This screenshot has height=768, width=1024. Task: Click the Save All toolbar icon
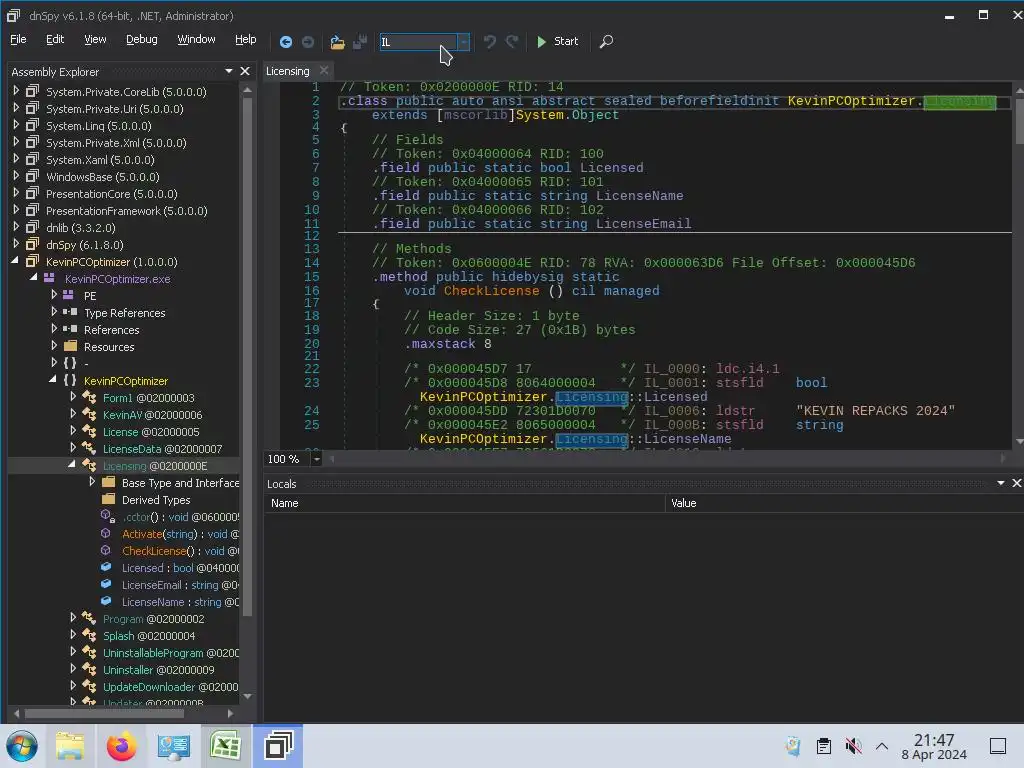coord(359,42)
